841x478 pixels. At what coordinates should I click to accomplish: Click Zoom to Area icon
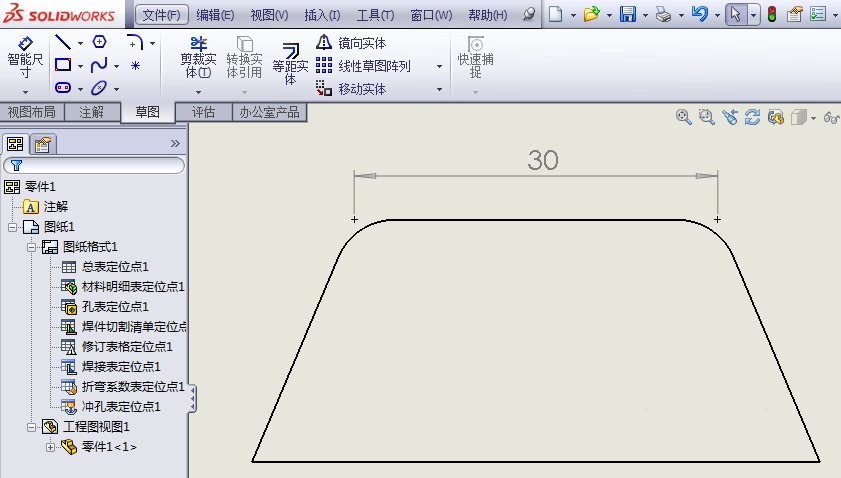tap(706, 117)
